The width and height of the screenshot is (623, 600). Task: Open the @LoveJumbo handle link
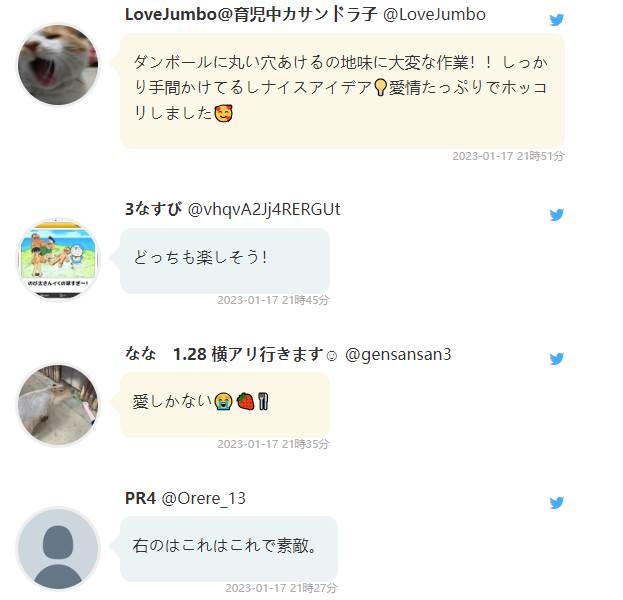pos(434,15)
